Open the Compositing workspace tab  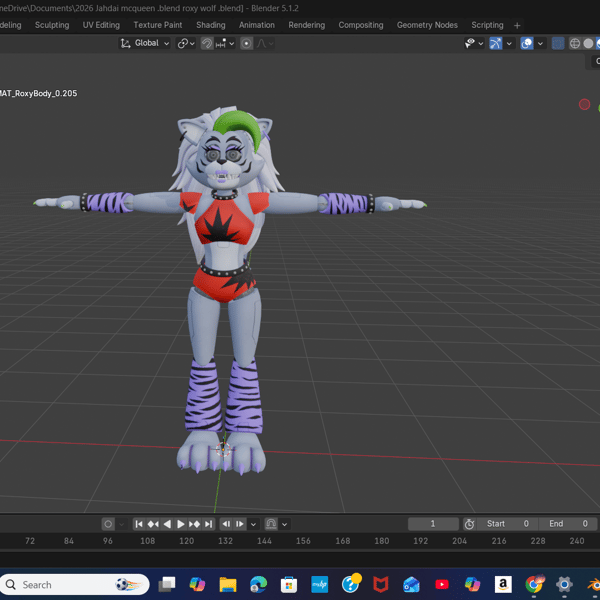tap(360, 25)
